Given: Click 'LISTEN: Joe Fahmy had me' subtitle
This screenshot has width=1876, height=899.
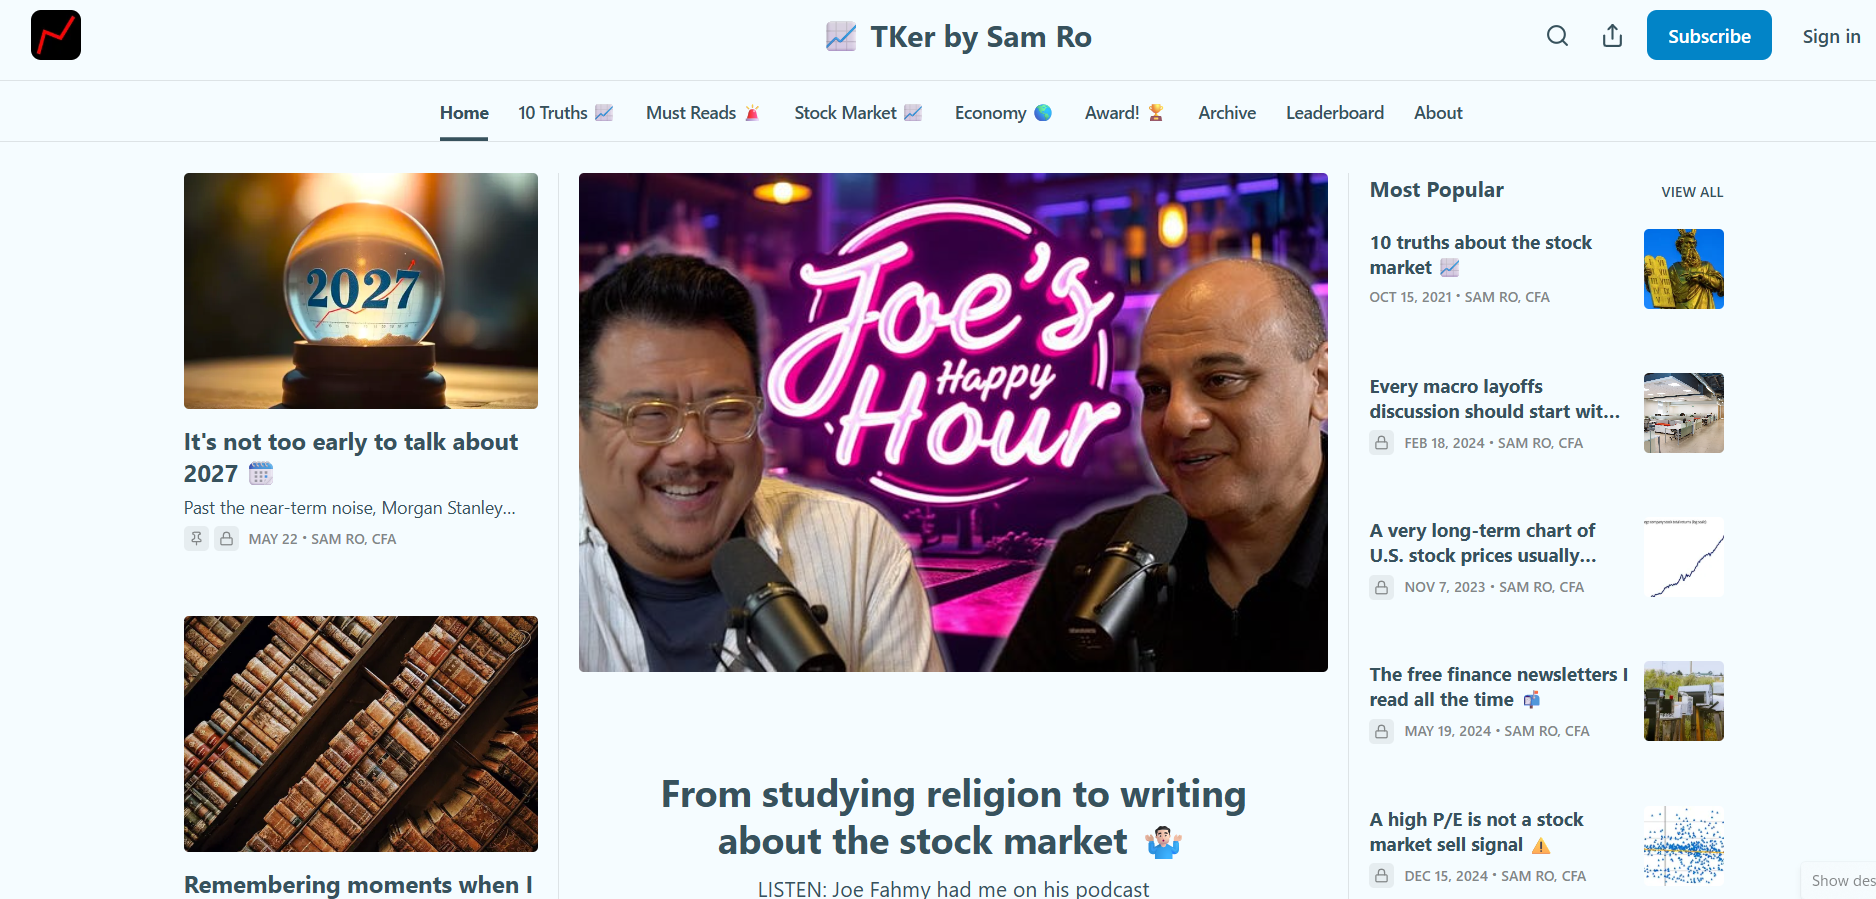Looking at the screenshot, I should tap(953, 889).
